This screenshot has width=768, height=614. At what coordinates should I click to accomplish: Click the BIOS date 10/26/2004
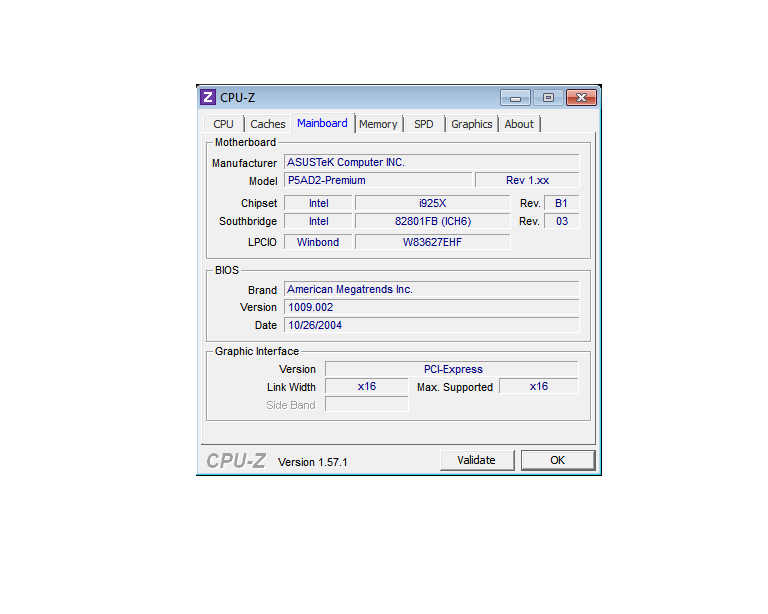[432, 325]
